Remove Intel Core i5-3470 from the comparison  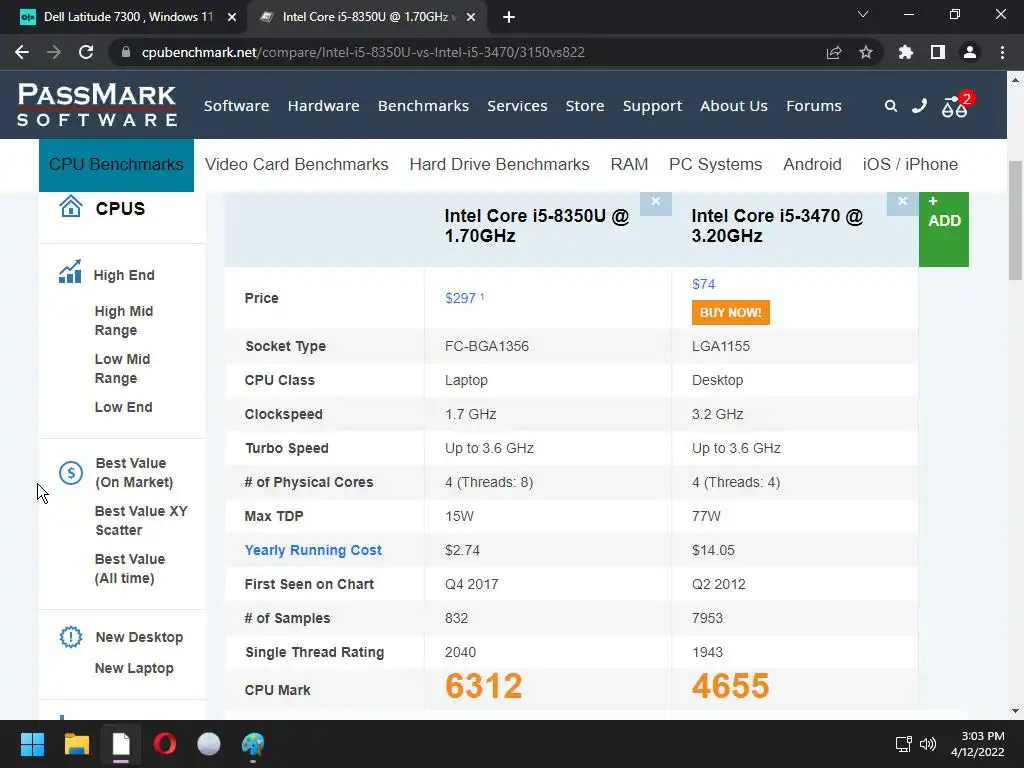click(903, 202)
